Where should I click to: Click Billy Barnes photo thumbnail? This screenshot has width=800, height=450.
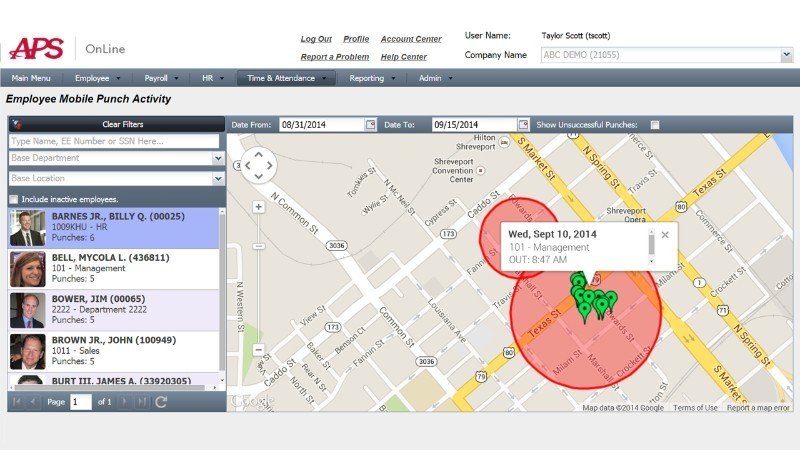28,228
